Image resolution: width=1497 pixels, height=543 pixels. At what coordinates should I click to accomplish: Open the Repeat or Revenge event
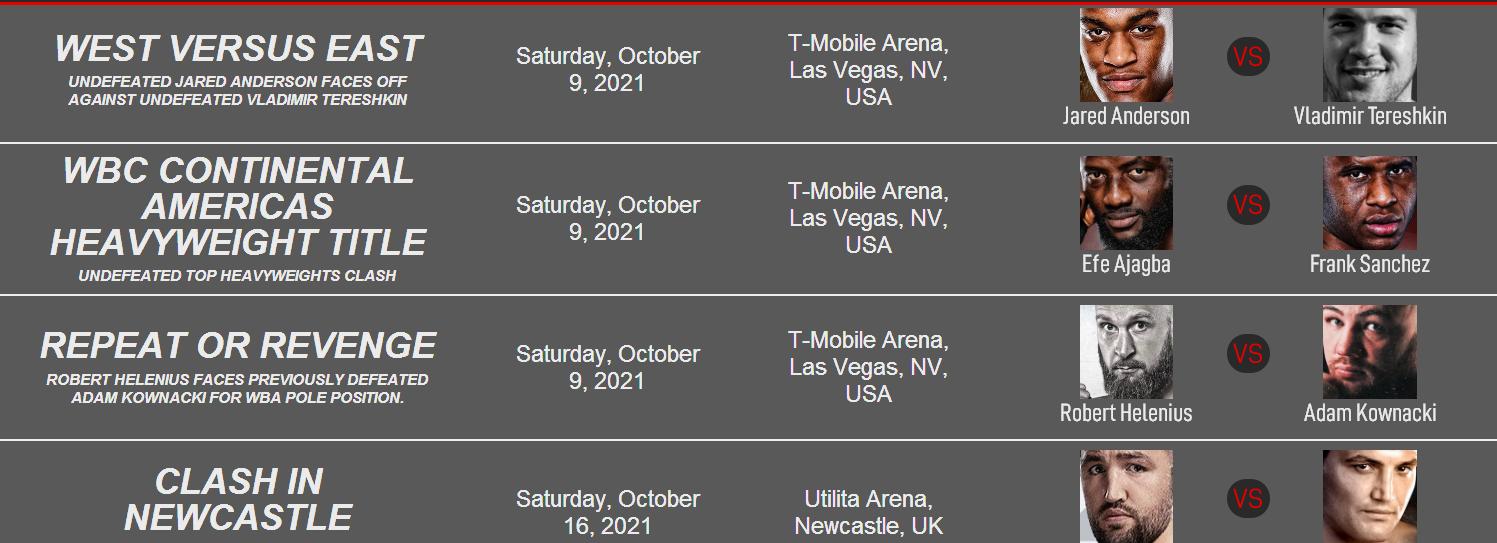pyautogui.click(x=238, y=345)
